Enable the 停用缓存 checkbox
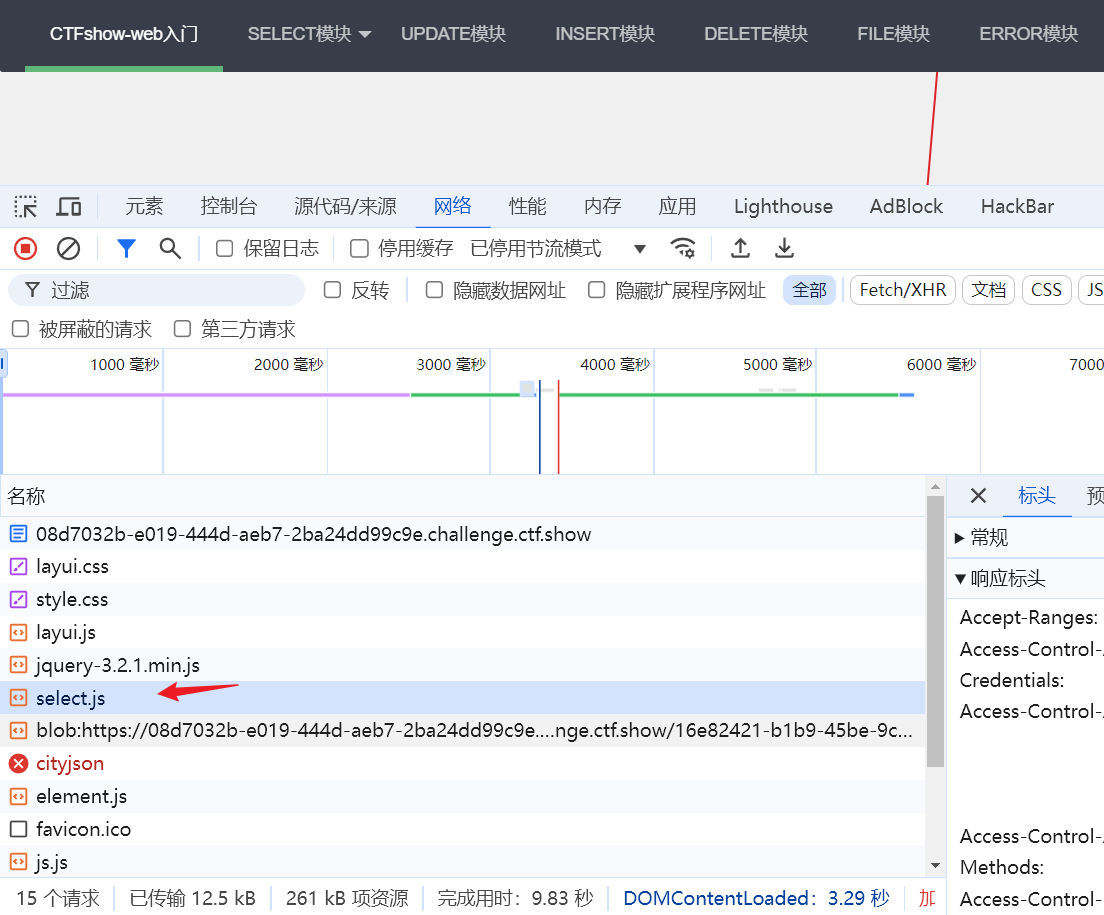Image resolution: width=1104 pixels, height=915 pixels. coord(359,248)
